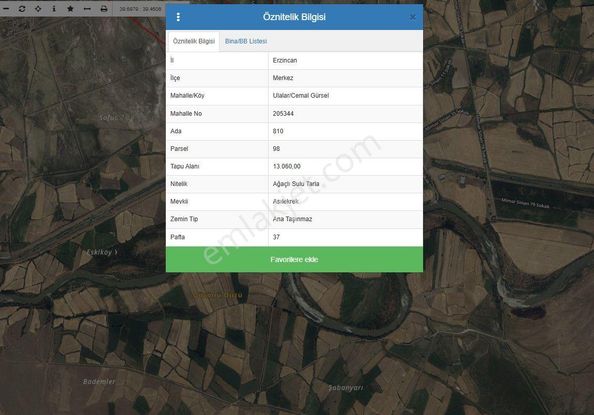Click the refresh arrows toolbar icon
594x415 pixels.
[x=22, y=8]
